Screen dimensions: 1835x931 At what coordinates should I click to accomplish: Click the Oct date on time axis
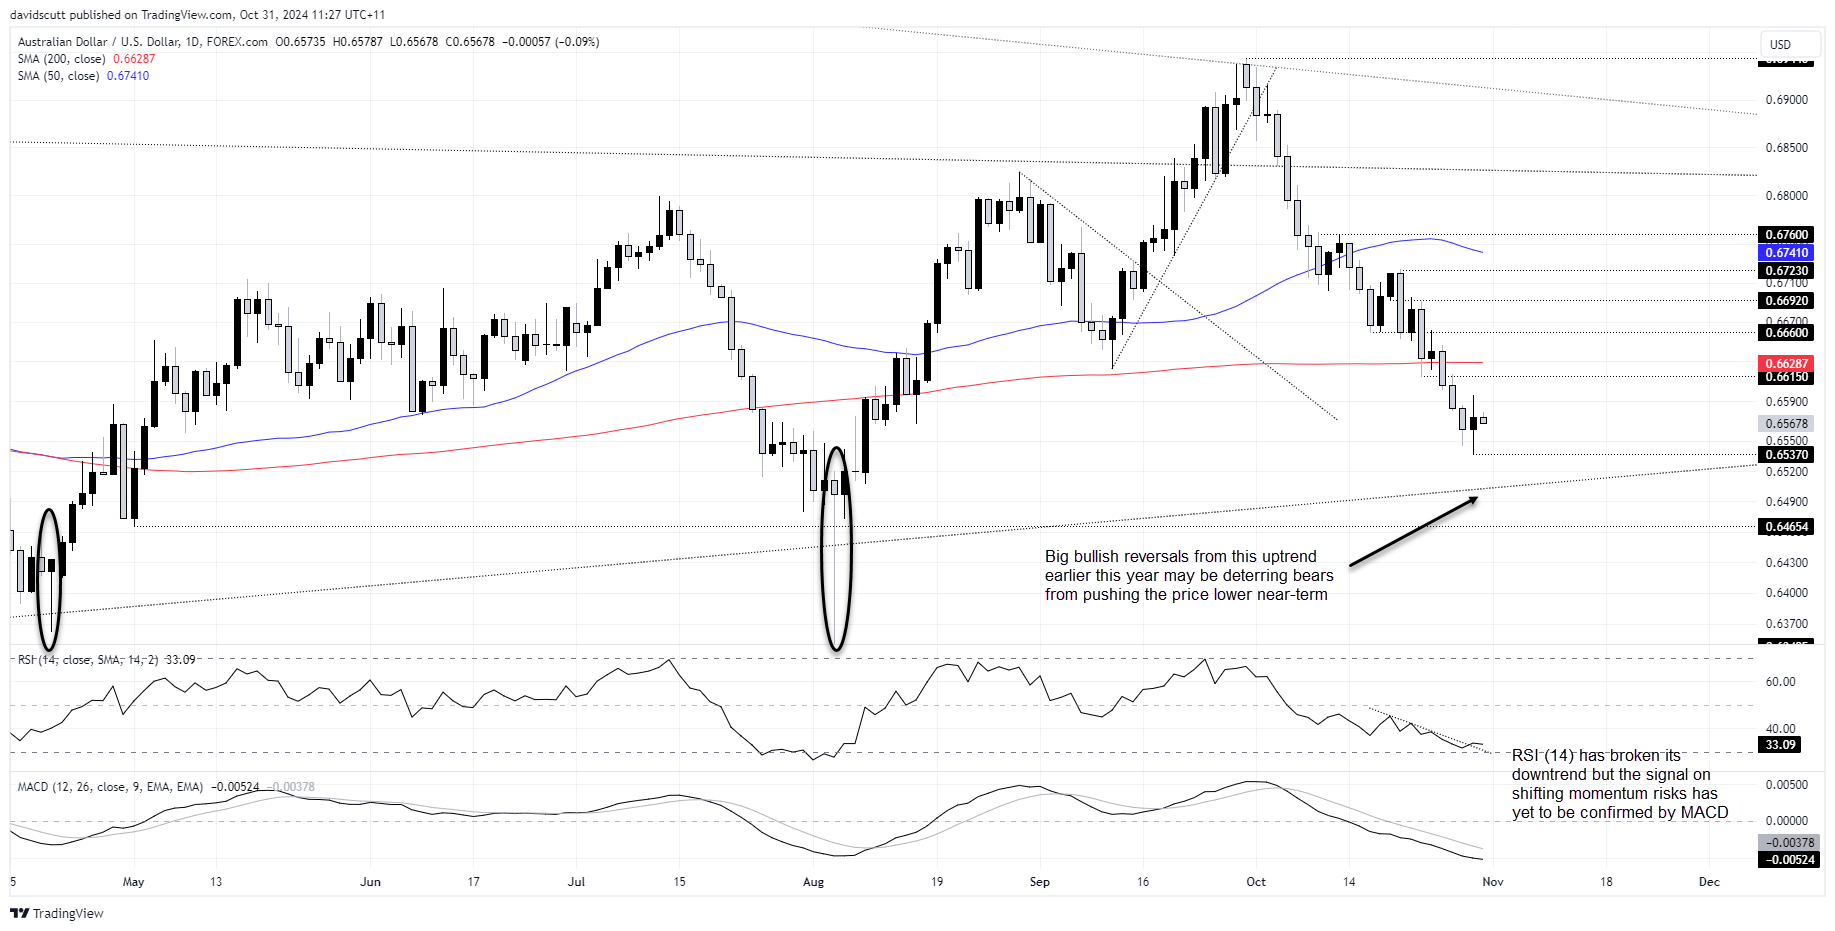coord(1256,882)
